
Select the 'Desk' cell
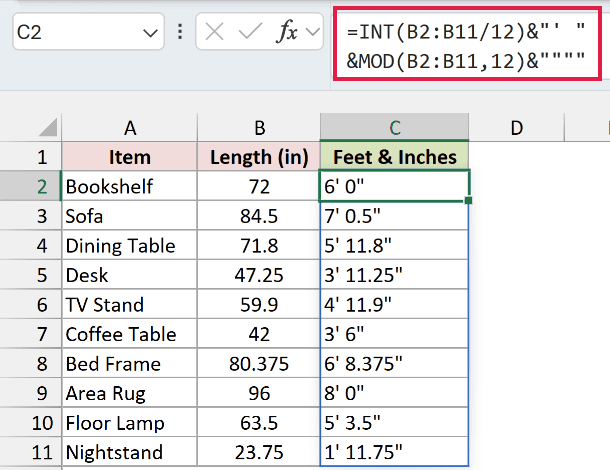tap(130, 275)
